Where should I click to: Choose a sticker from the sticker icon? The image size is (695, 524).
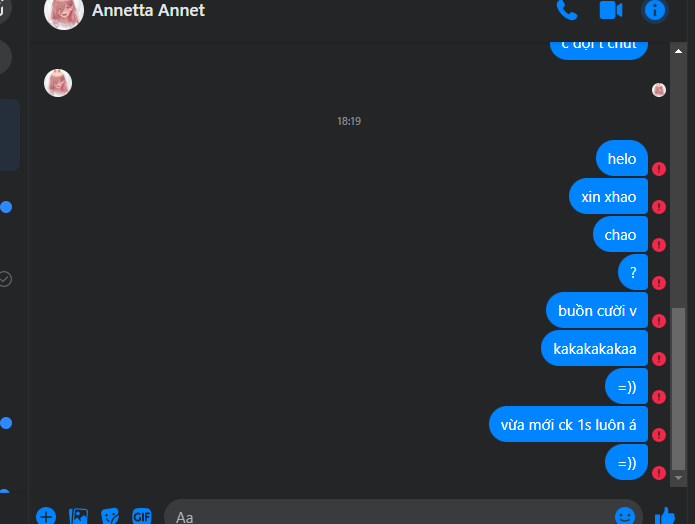(x=110, y=516)
